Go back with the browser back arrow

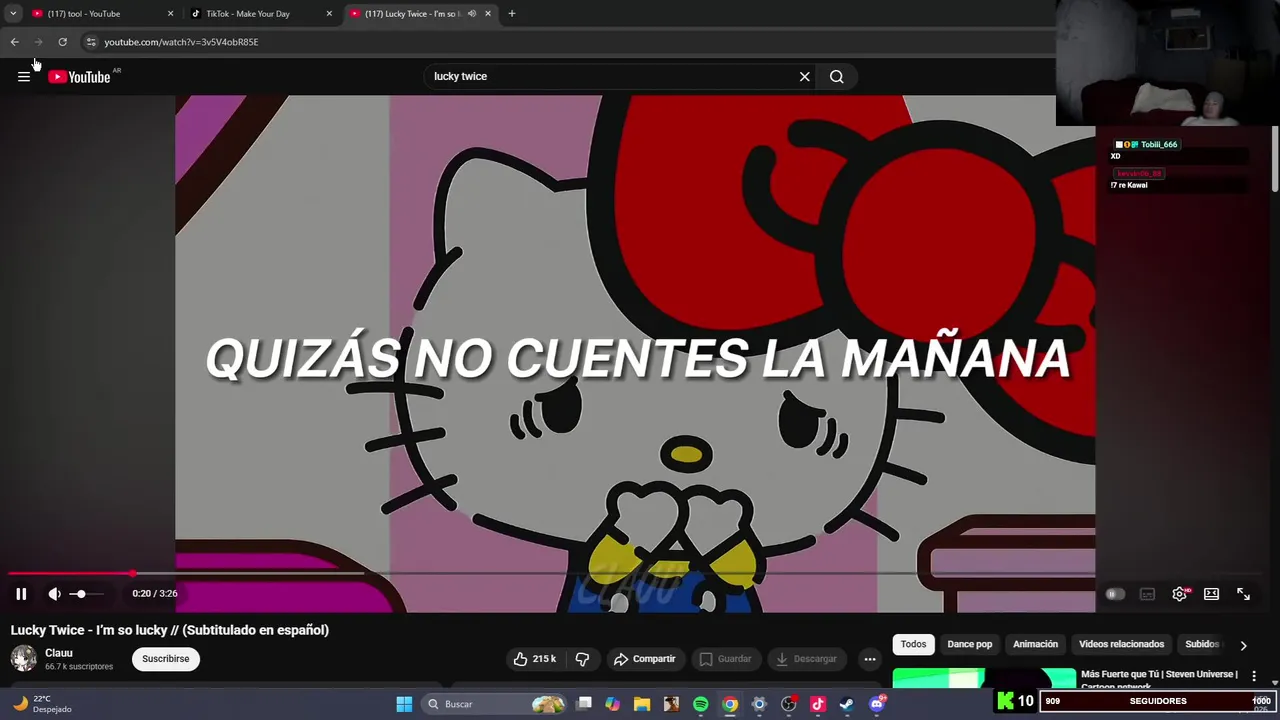(x=15, y=42)
